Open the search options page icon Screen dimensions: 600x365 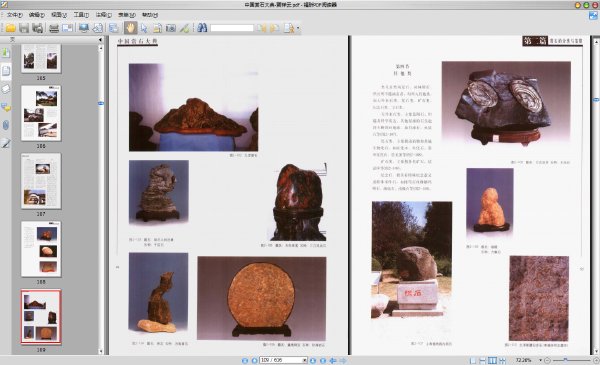289,28
